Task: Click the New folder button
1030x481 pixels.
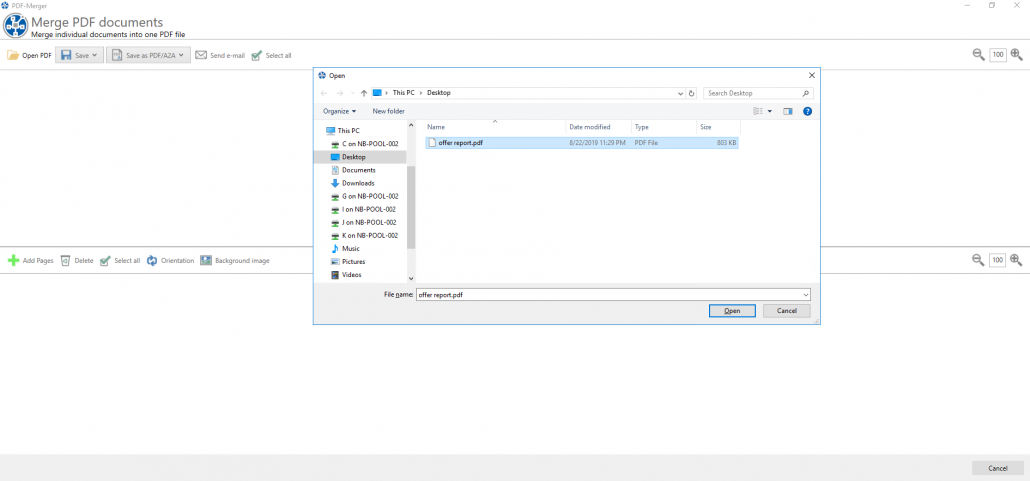Action: click(388, 111)
